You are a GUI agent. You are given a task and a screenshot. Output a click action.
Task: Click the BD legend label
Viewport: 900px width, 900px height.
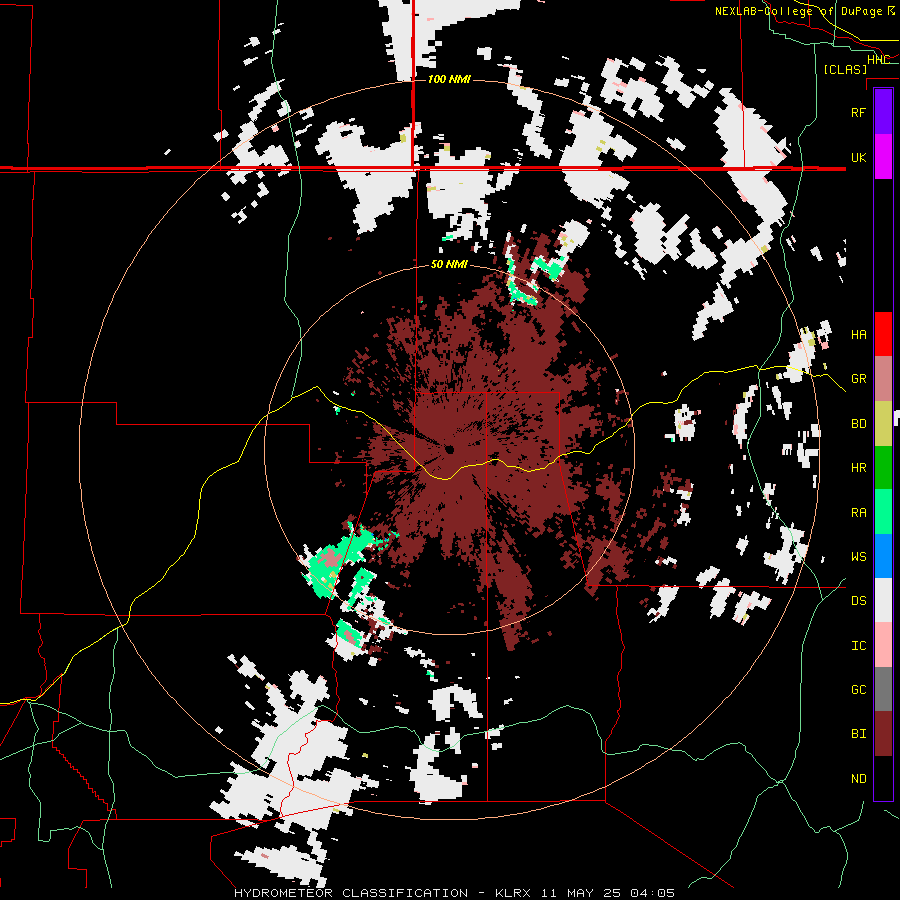click(858, 424)
